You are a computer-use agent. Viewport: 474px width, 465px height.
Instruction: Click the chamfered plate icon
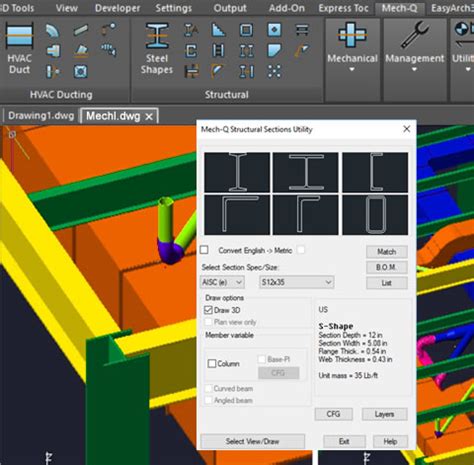pyautogui.click(x=274, y=51)
